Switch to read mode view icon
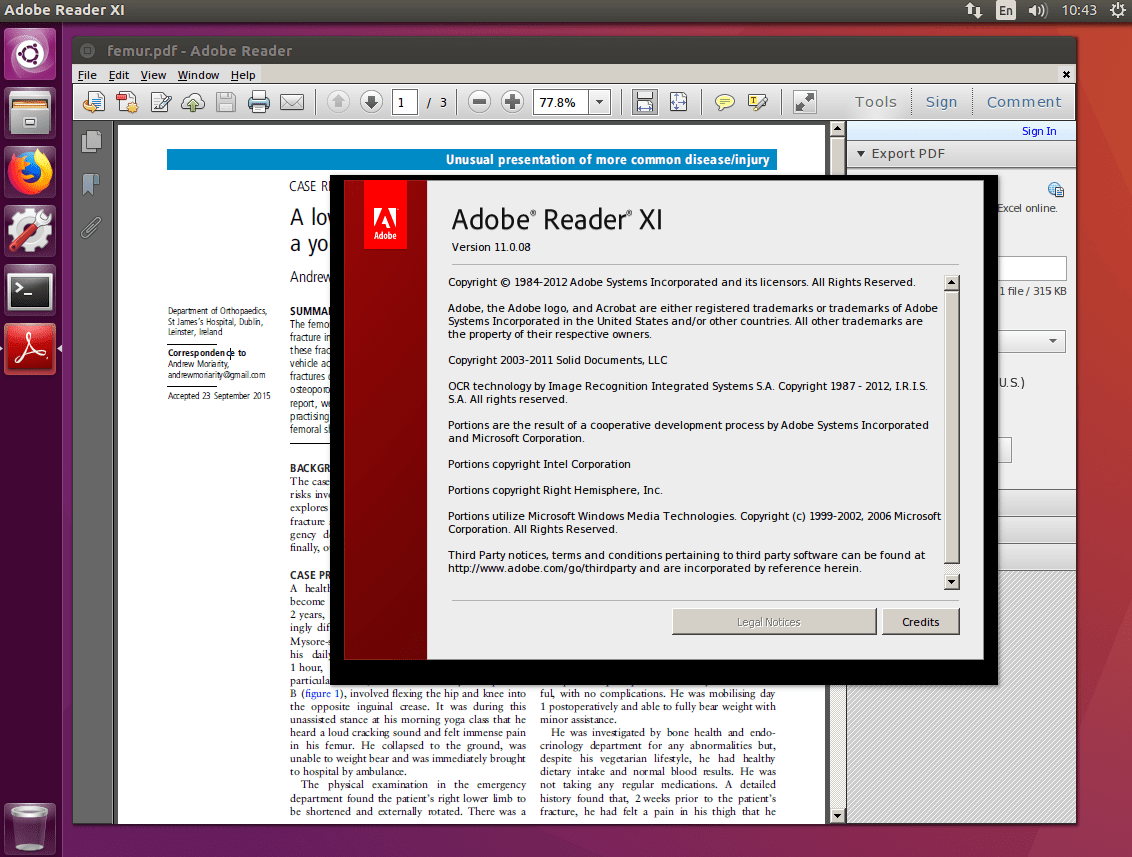The width and height of the screenshot is (1132, 857). [804, 102]
